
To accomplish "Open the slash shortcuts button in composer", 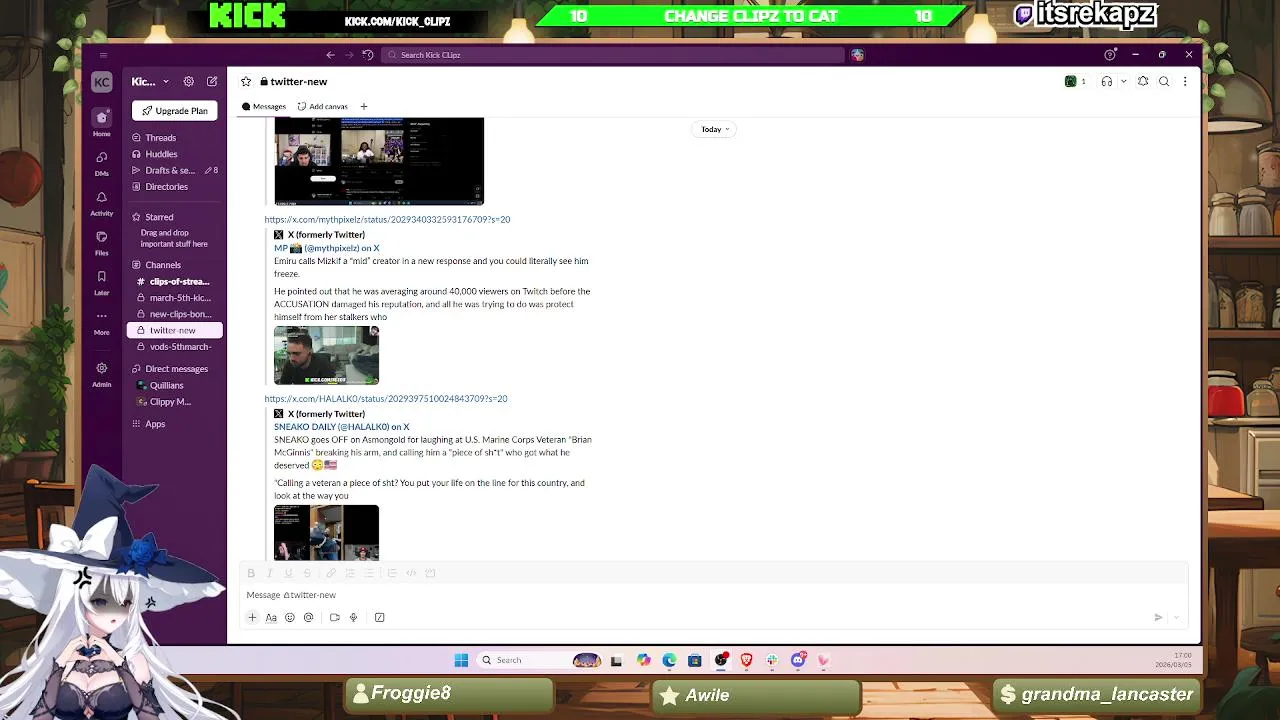I will (379, 617).
